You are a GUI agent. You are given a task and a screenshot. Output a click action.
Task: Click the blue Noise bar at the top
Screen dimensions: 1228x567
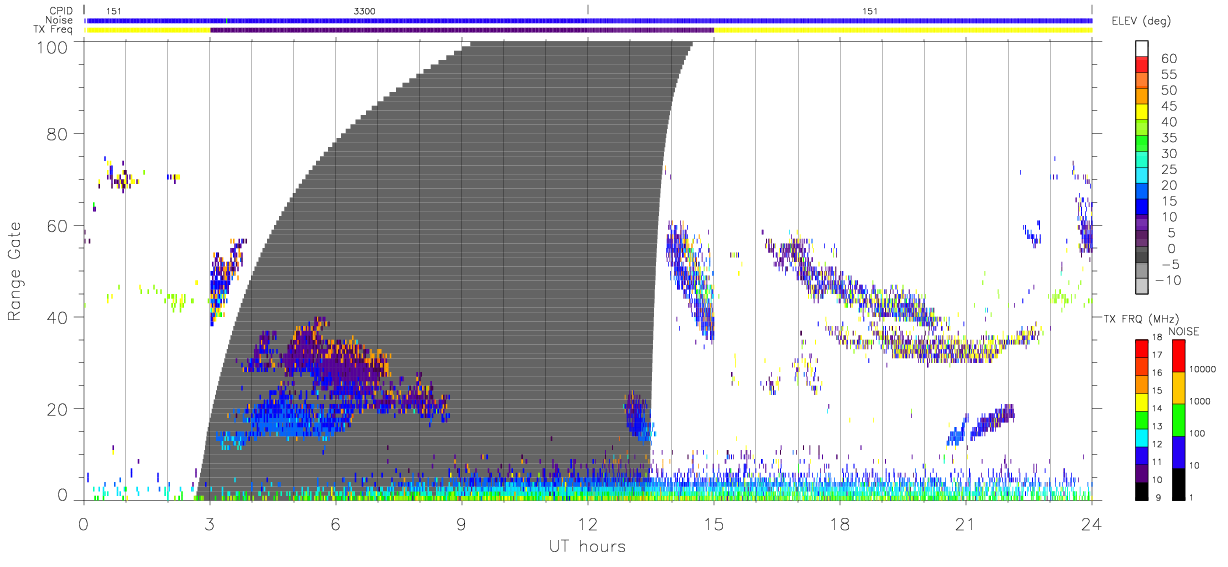click(589, 20)
